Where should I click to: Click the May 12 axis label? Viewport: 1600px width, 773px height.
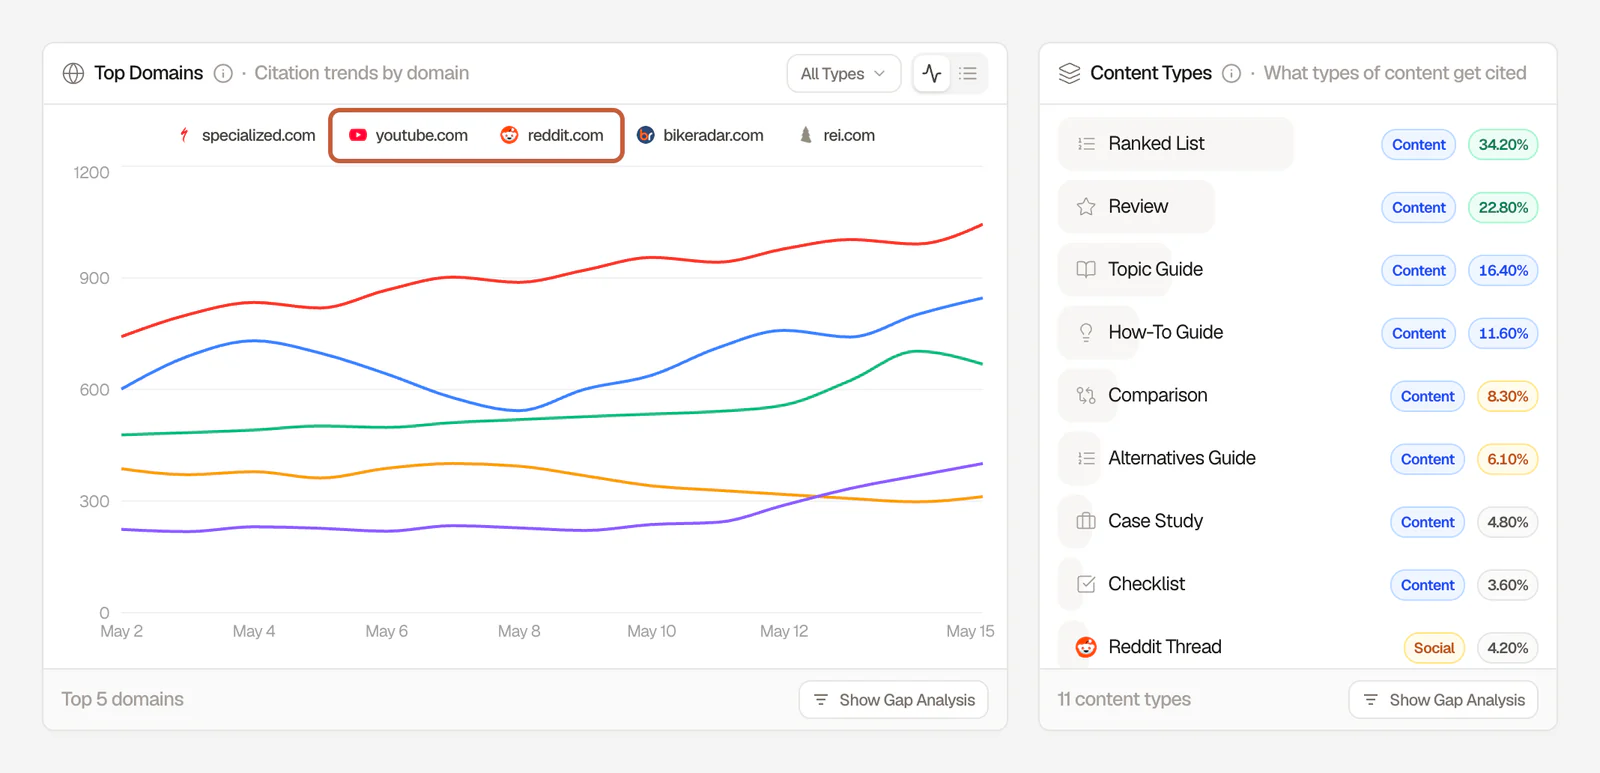pos(784,631)
